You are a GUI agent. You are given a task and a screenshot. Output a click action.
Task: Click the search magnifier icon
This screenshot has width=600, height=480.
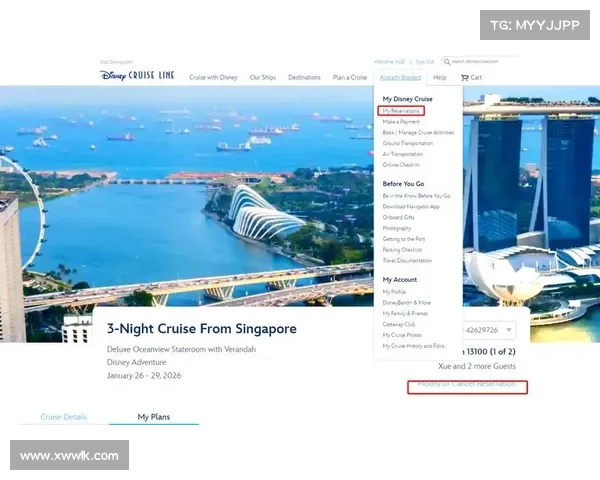447,61
